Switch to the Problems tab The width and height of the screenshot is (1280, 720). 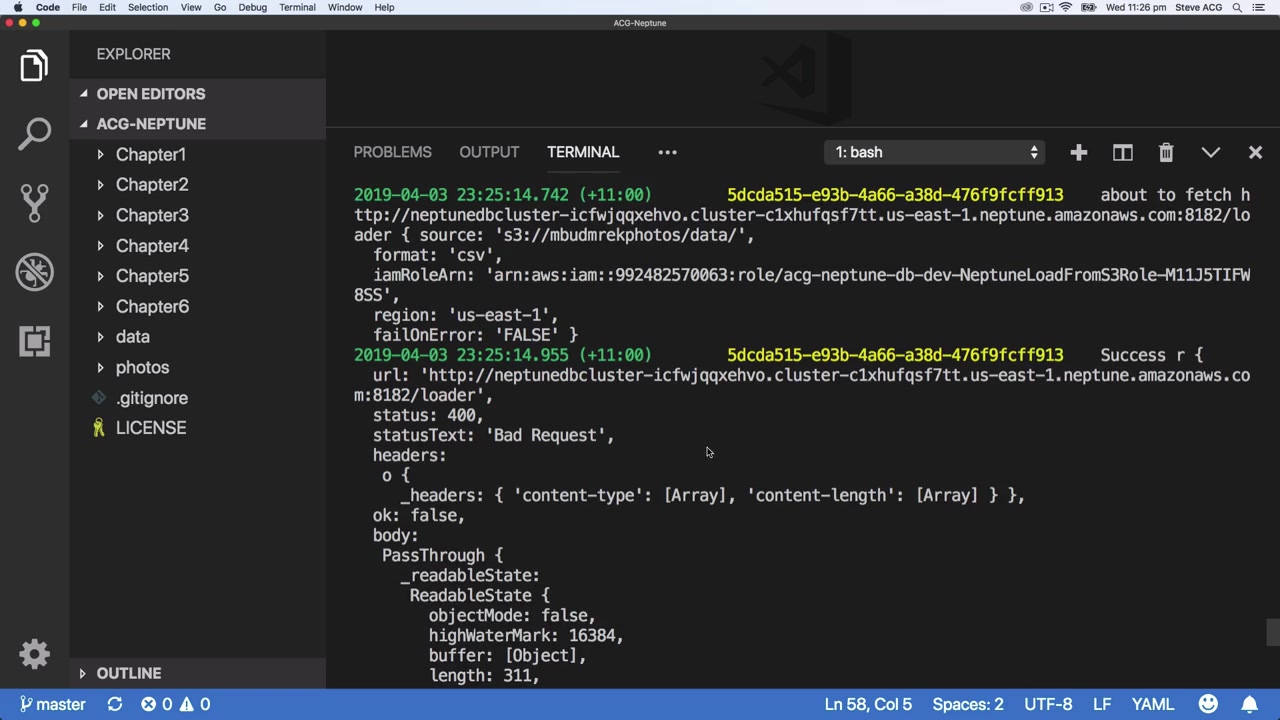[392, 152]
